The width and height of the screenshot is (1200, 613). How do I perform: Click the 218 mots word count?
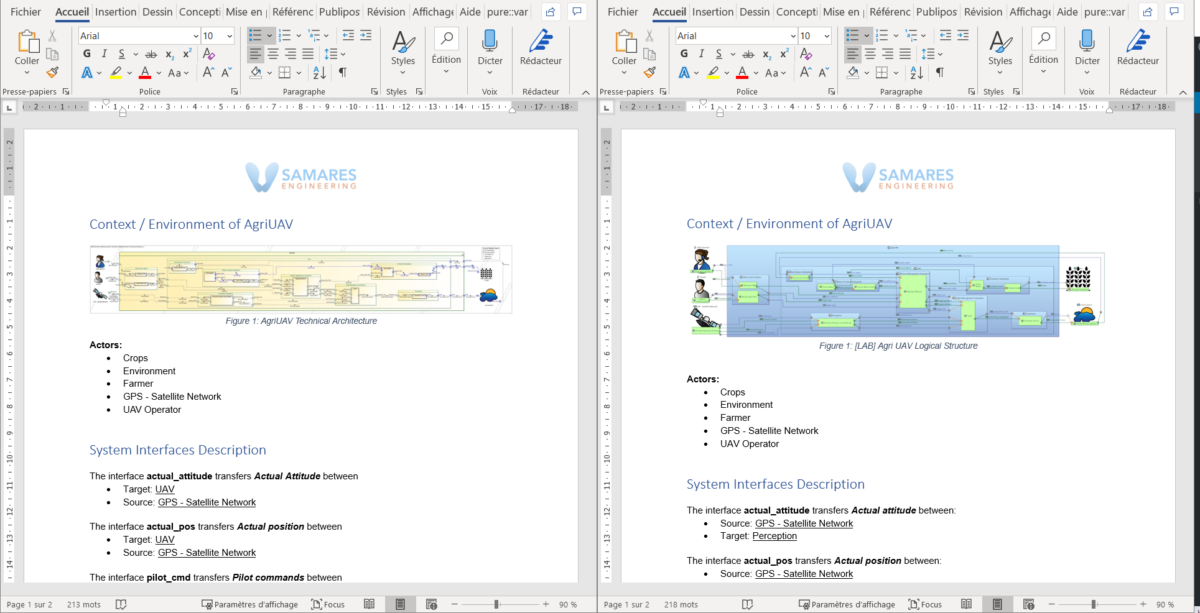tap(680, 603)
